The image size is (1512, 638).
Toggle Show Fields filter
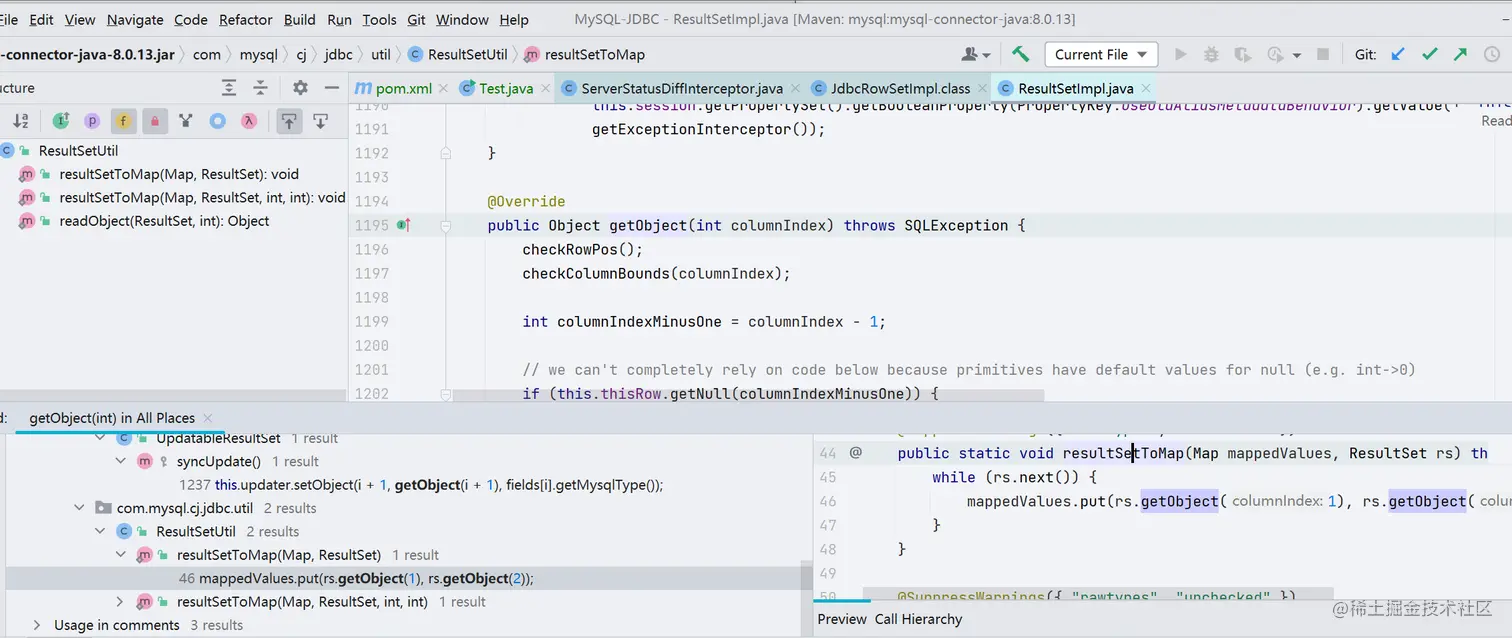[x=124, y=121]
